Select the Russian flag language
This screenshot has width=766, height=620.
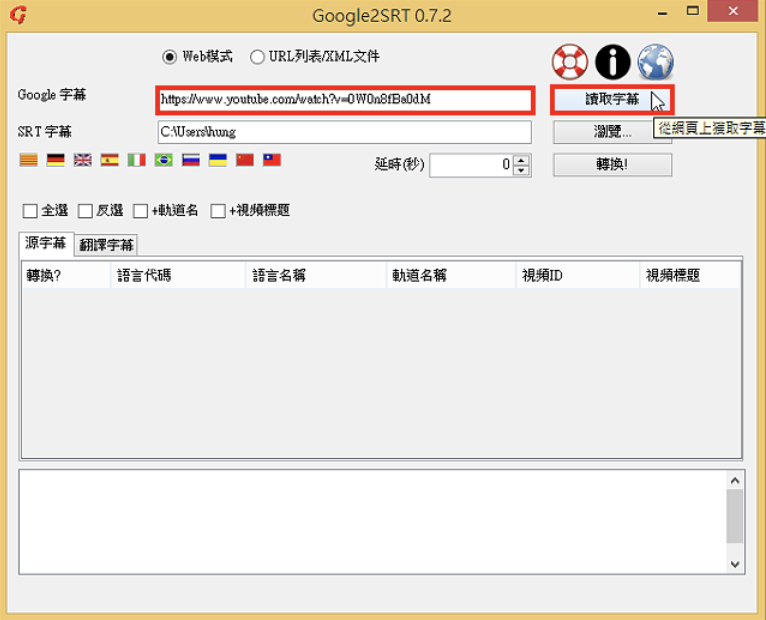191,160
